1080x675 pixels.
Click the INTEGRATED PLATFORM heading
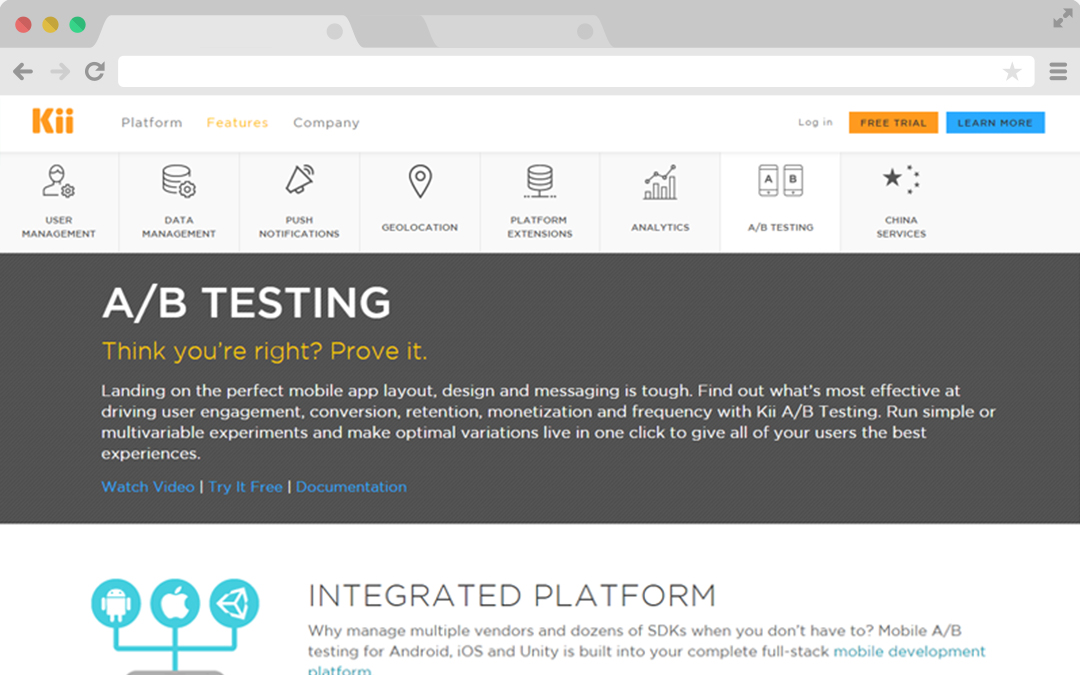(512, 596)
